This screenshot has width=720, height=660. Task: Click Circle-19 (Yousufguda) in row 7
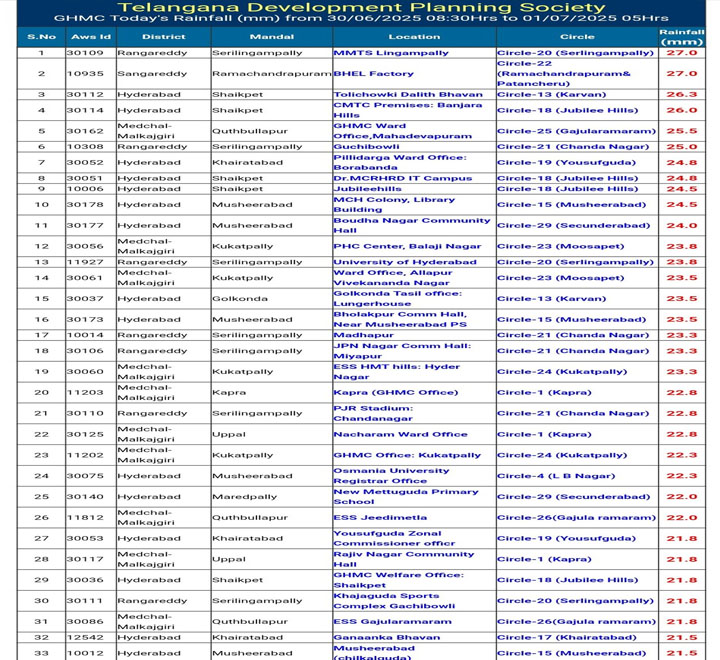[566, 163]
